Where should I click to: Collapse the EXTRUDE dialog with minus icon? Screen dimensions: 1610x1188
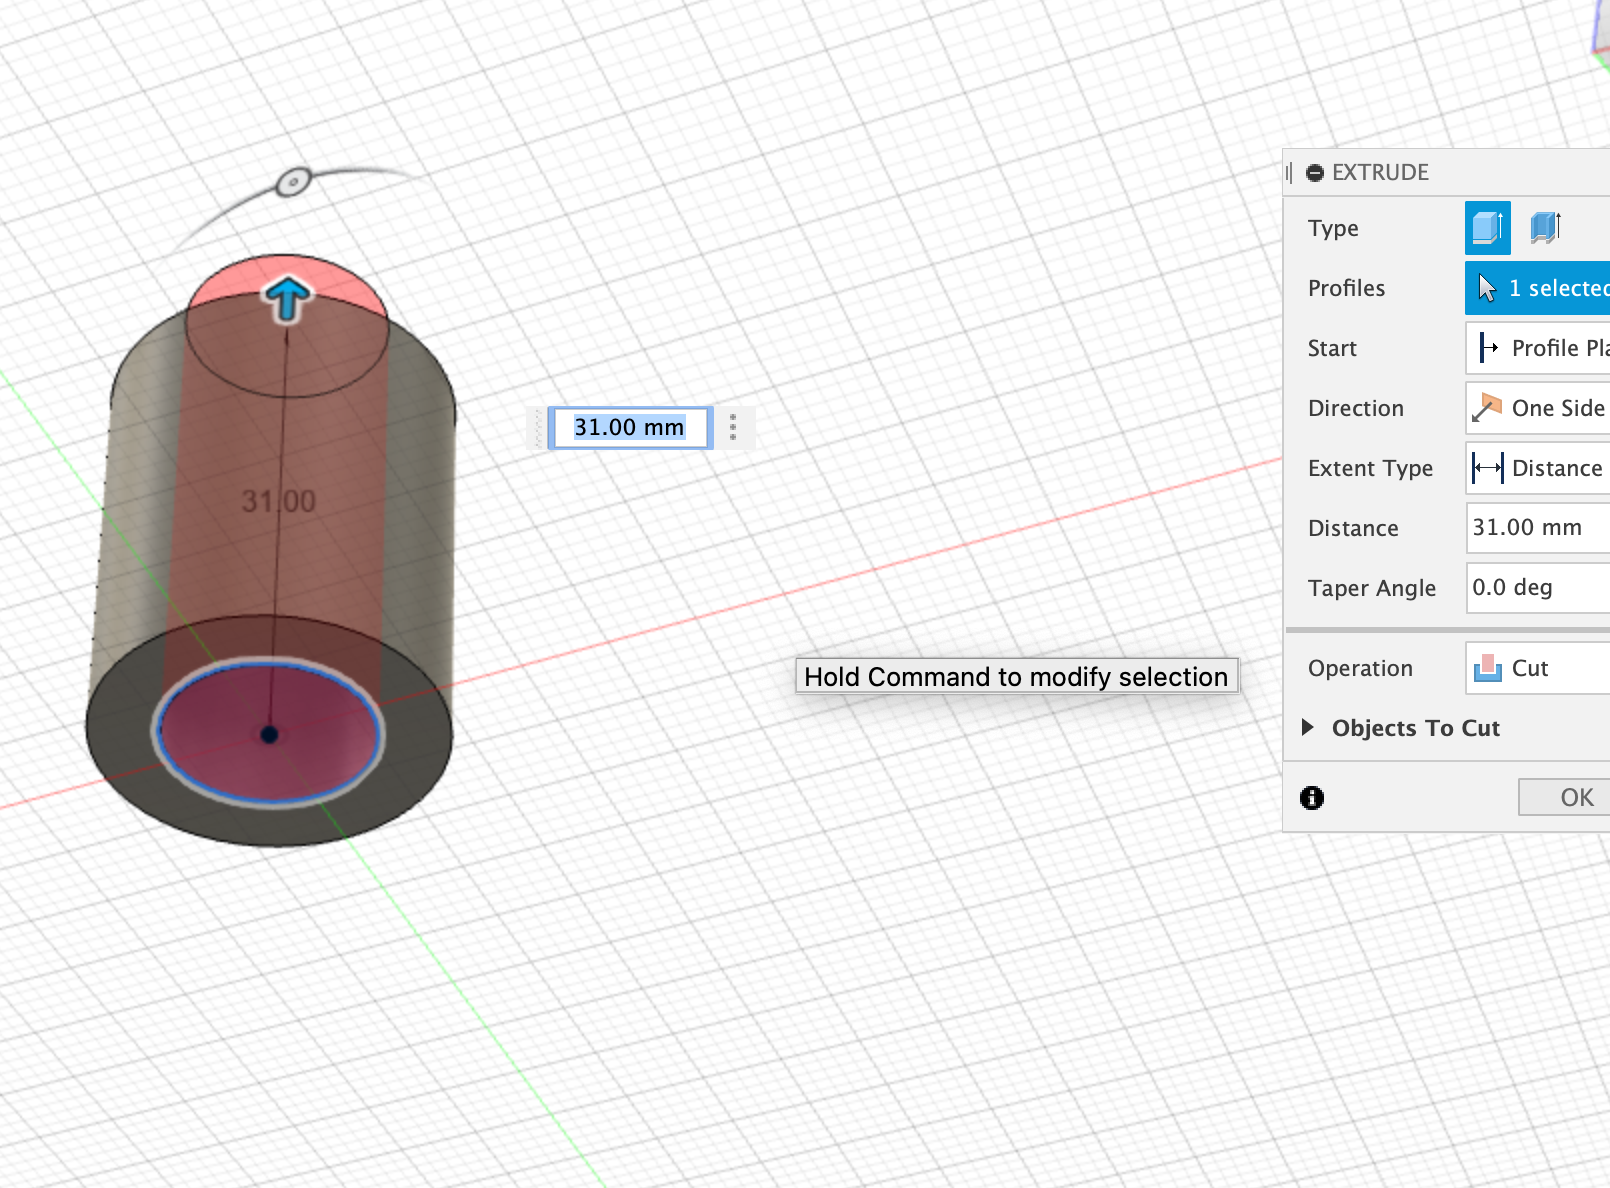(1315, 173)
